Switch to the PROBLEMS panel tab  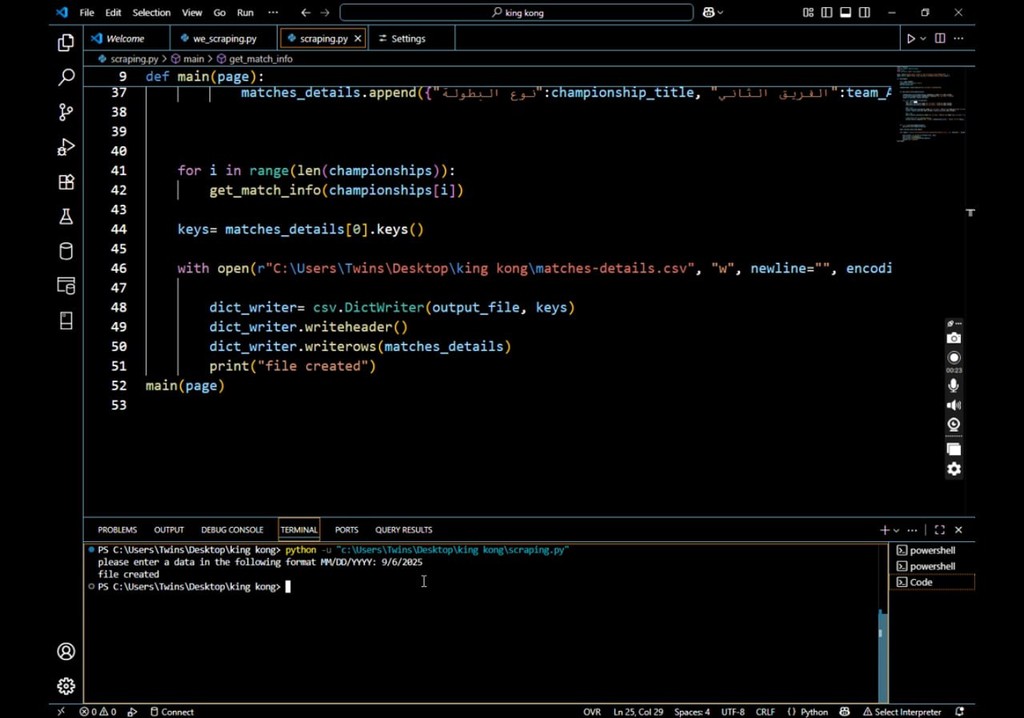click(x=117, y=530)
